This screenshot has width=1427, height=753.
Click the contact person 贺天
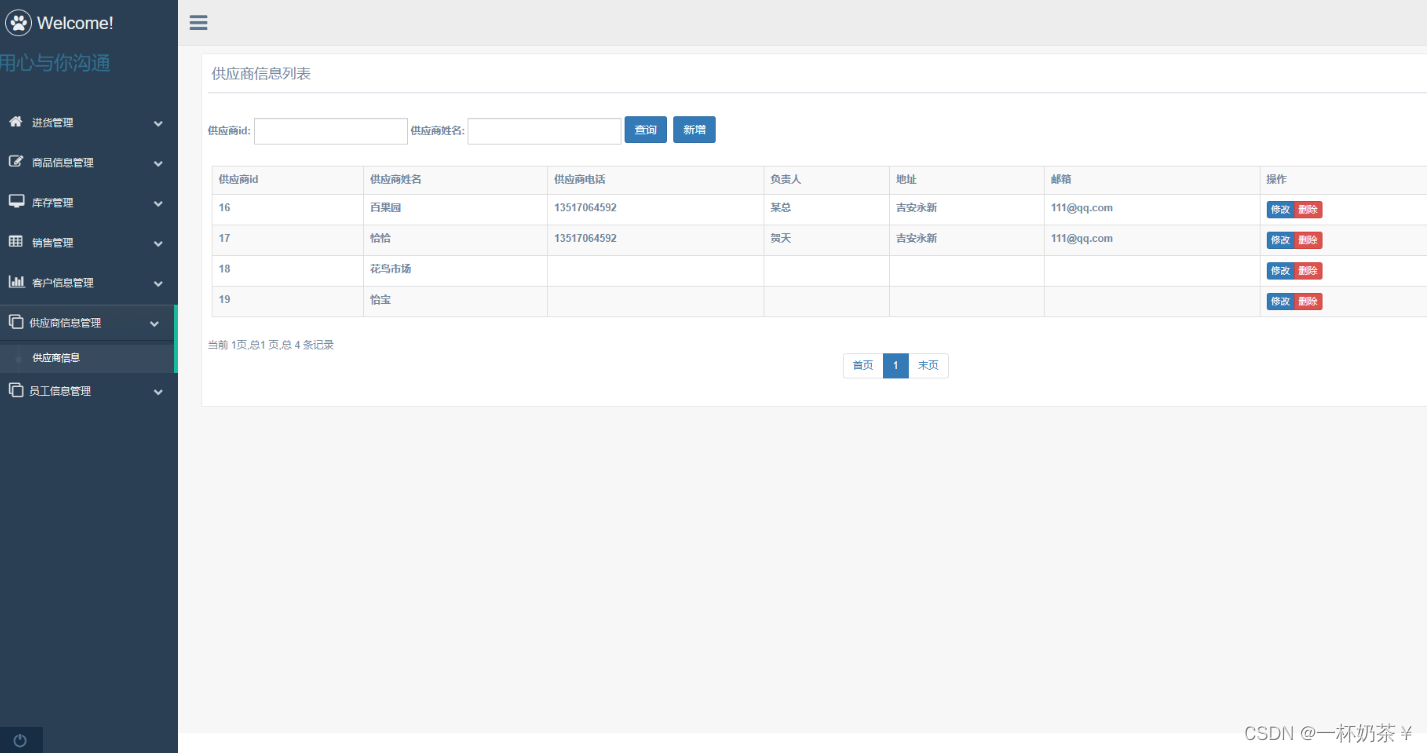pos(781,238)
